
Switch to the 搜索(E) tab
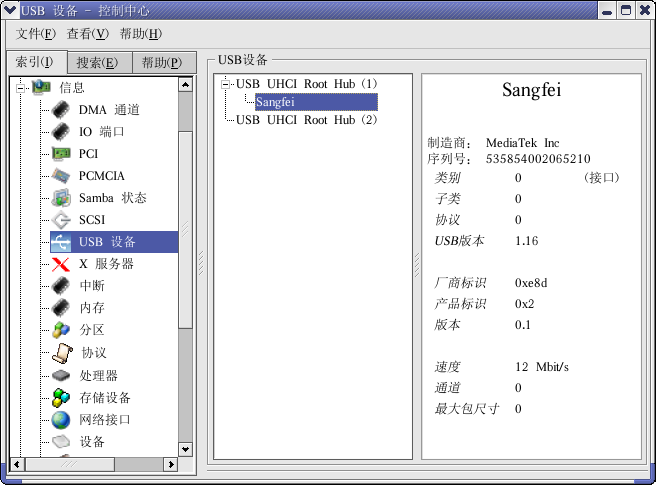point(100,63)
